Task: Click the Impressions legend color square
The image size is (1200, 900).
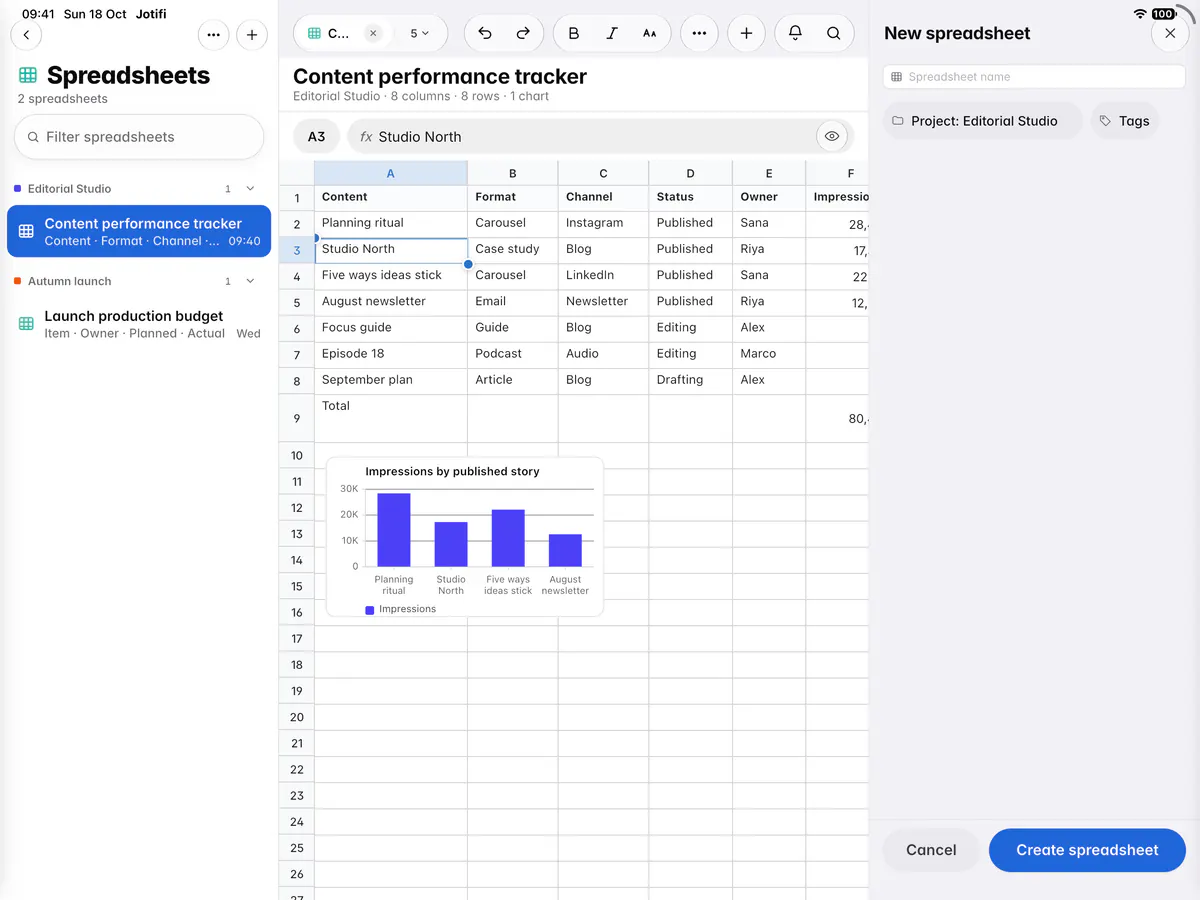Action: pyautogui.click(x=370, y=610)
